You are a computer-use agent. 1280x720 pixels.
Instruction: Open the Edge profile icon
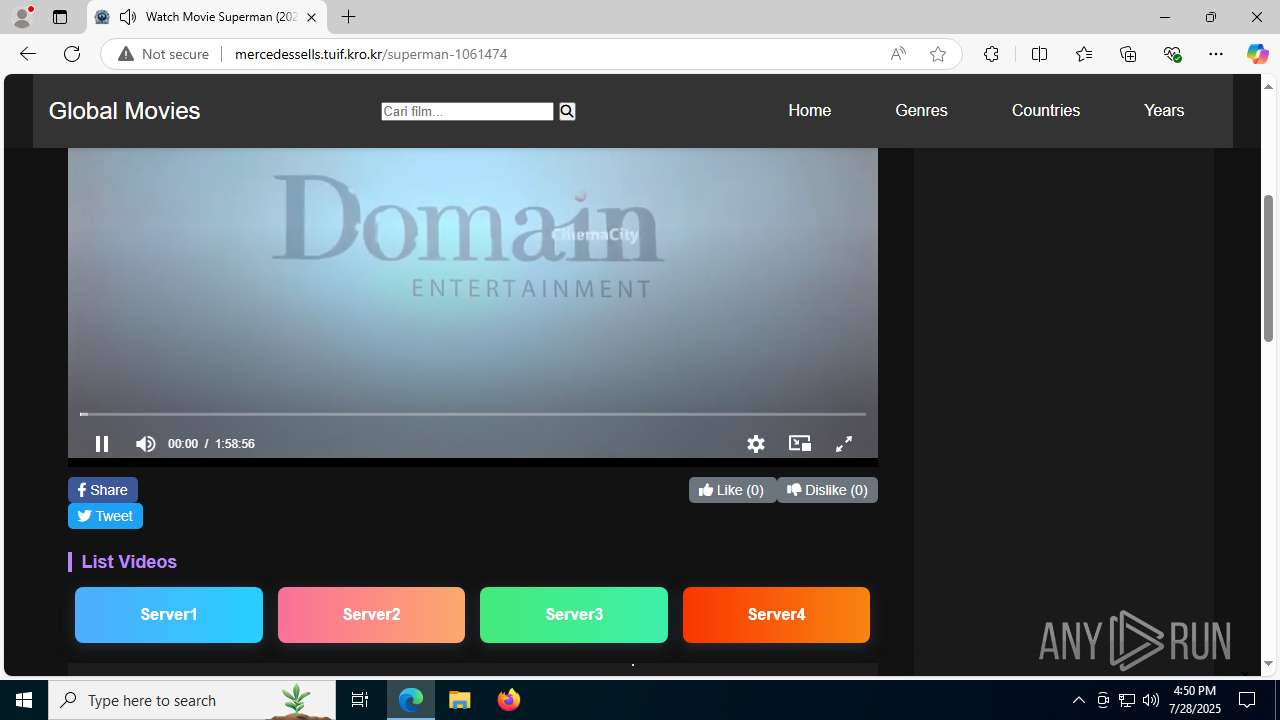tap(22, 17)
